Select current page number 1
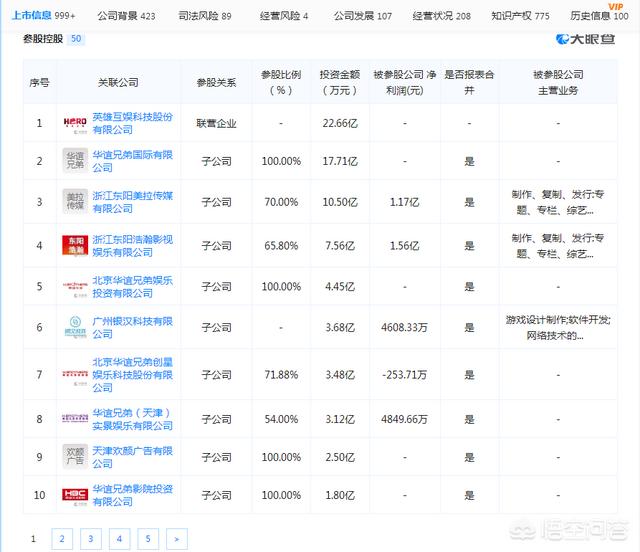640x552 pixels. pos(33,539)
